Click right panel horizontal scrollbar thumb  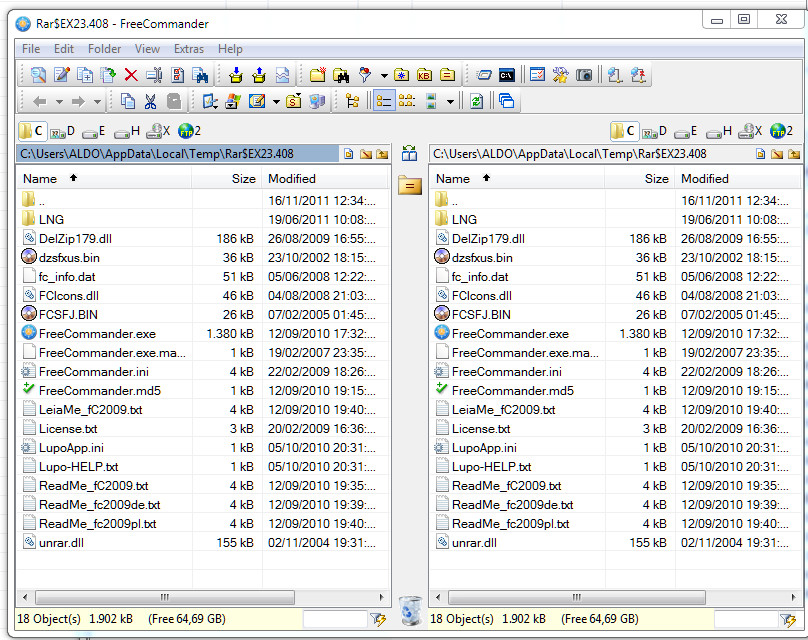coord(577,598)
